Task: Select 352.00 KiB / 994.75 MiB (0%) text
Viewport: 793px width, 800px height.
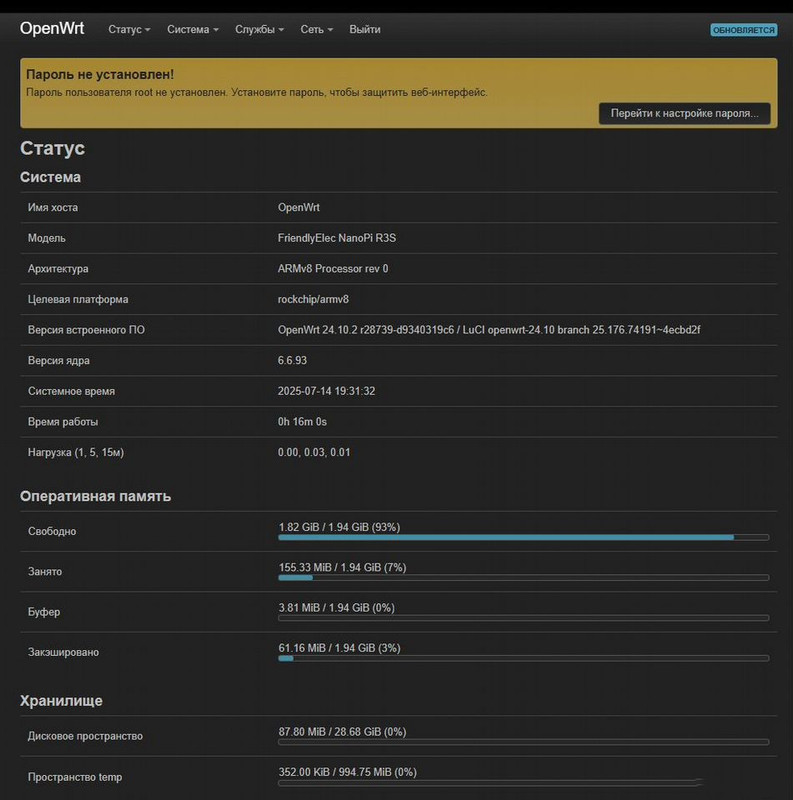Action: click(x=348, y=772)
